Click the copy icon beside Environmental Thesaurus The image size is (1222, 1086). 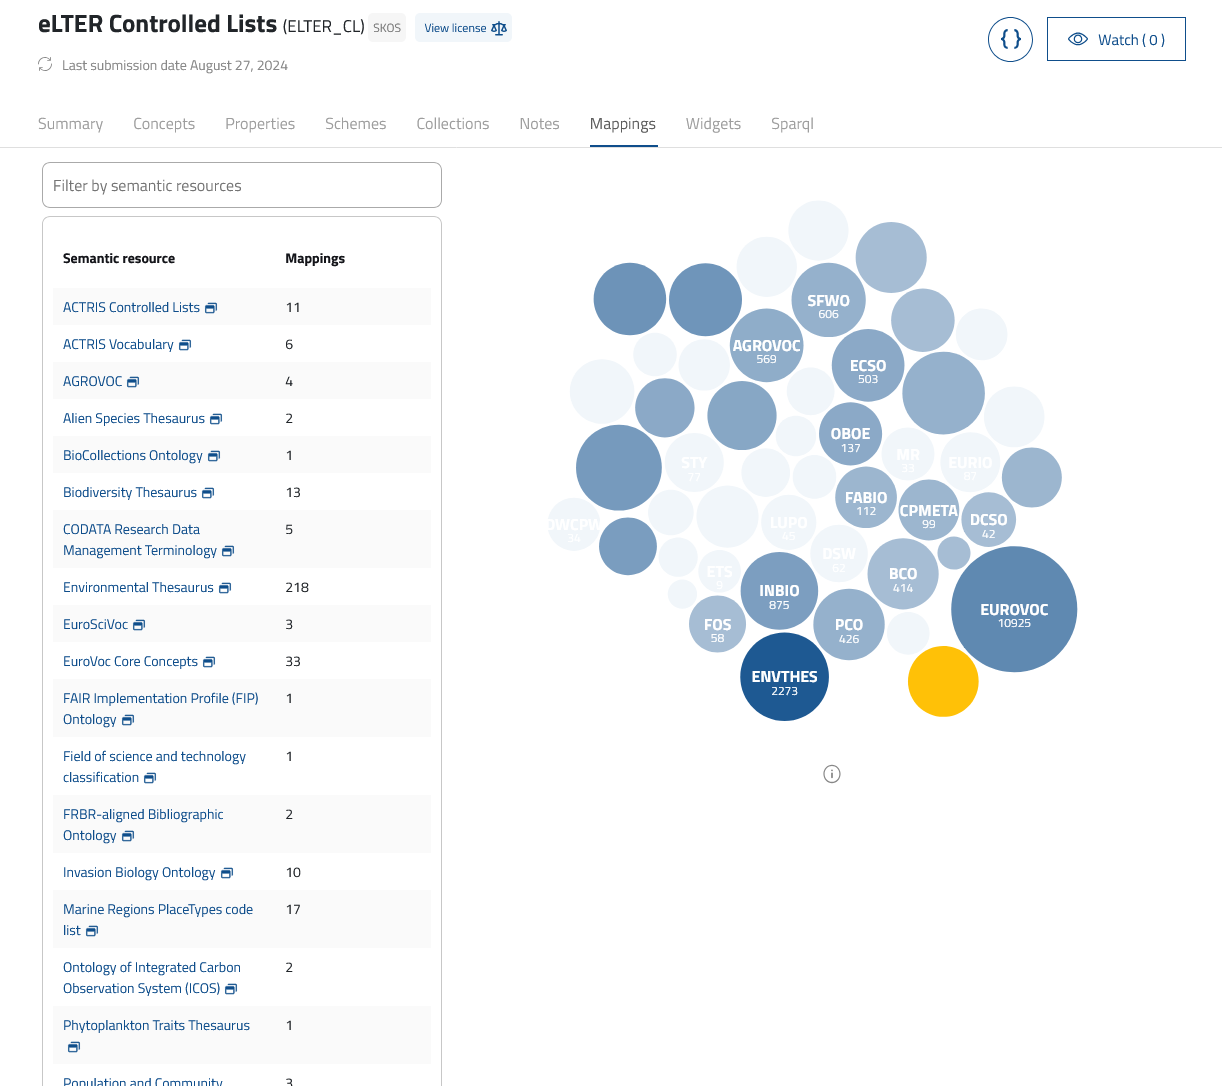pyautogui.click(x=225, y=587)
